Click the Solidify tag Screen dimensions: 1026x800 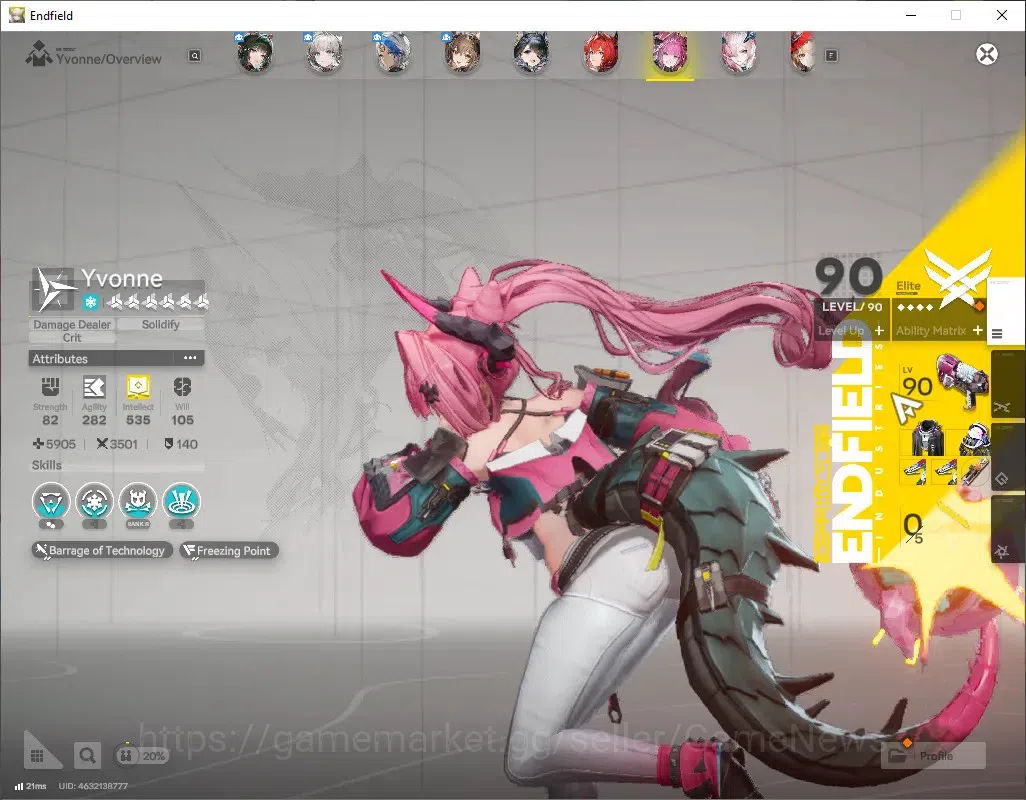[x=160, y=324]
